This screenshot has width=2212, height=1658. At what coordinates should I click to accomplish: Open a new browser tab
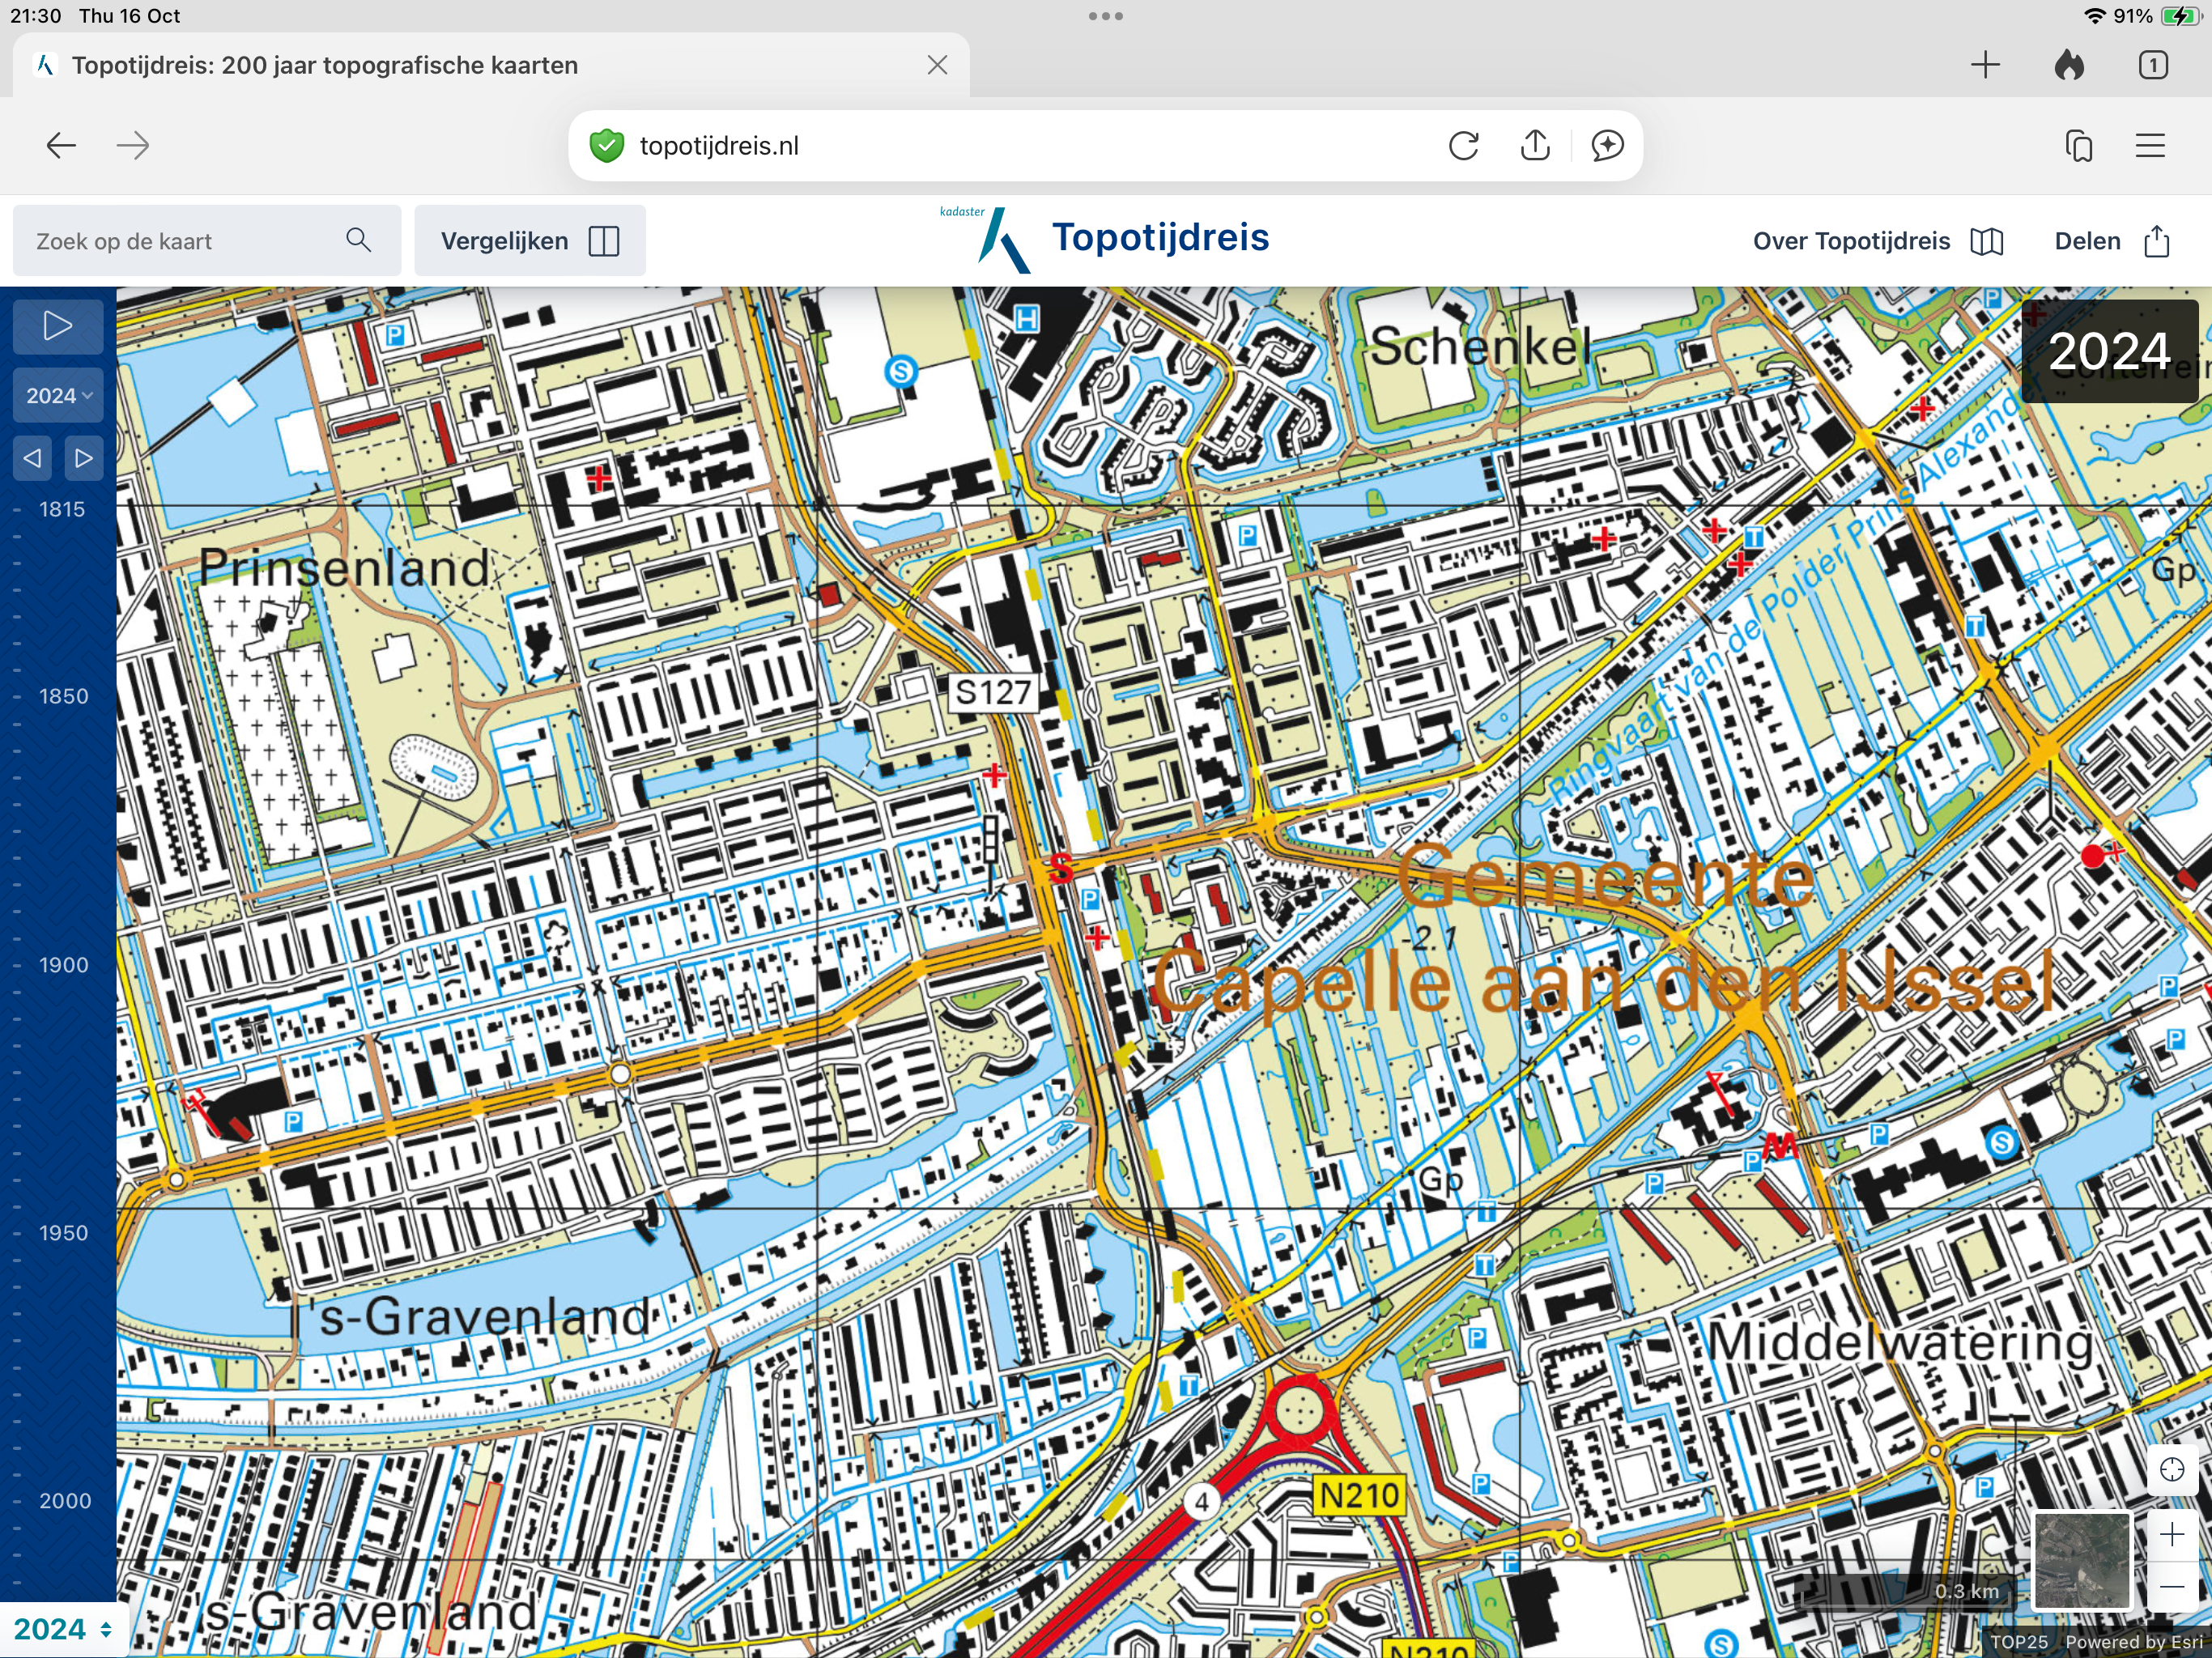[1985, 65]
